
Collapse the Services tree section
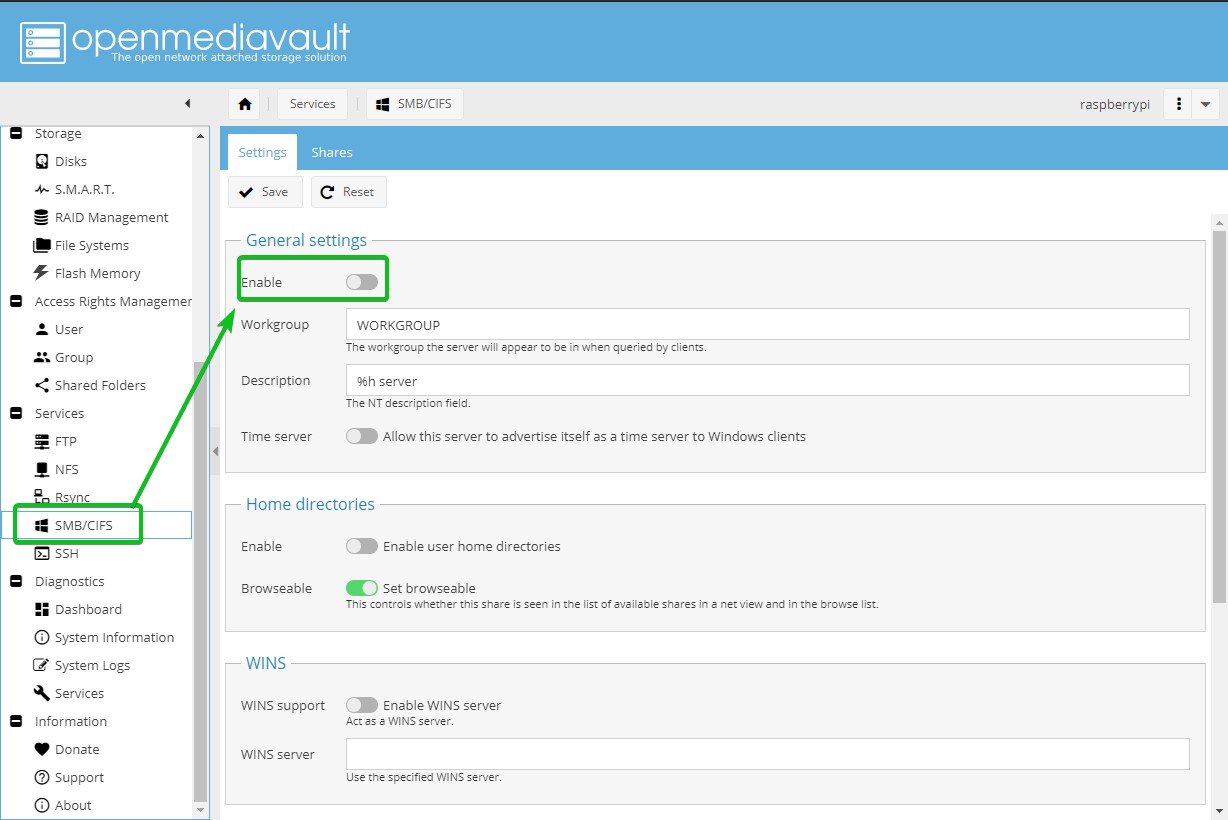click(x=16, y=413)
